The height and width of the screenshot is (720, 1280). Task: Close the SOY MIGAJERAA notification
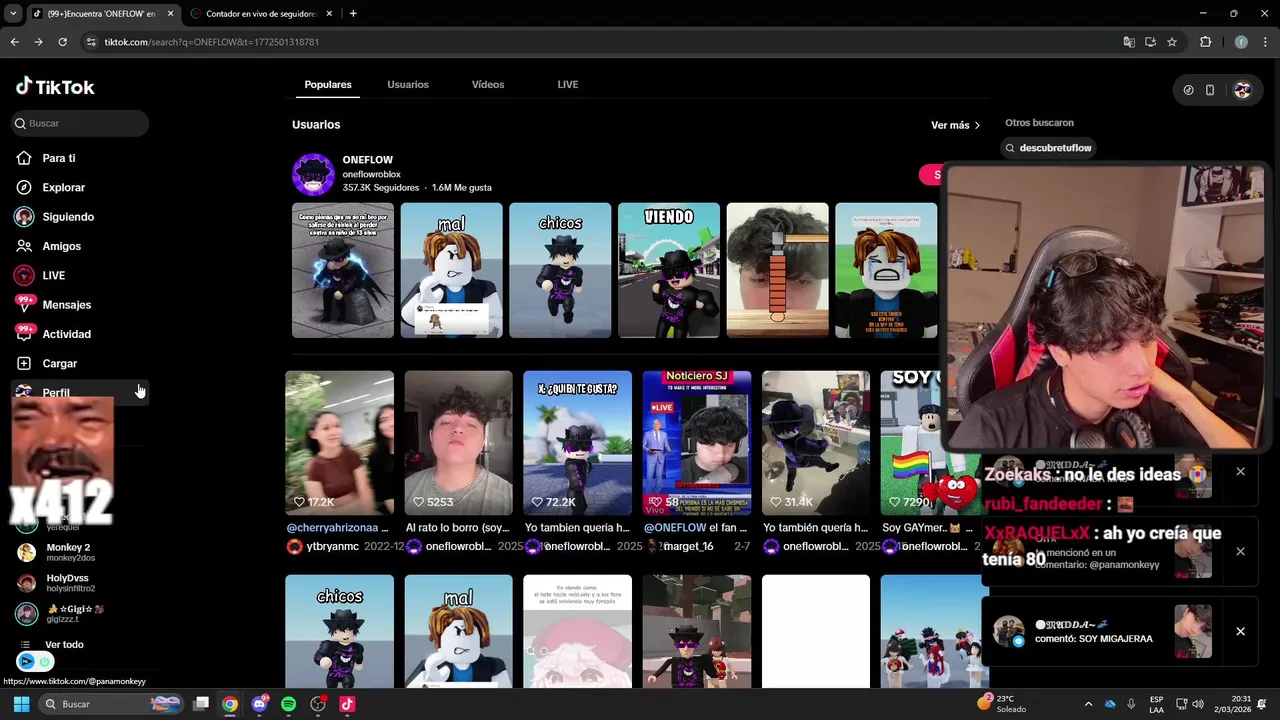tap(1240, 631)
